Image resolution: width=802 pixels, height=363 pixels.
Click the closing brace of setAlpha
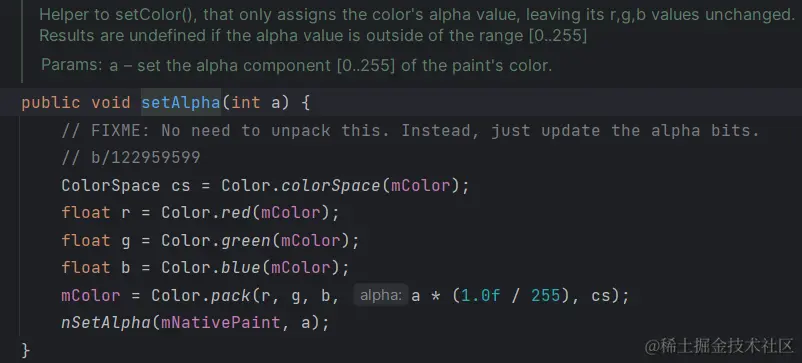click(26, 351)
